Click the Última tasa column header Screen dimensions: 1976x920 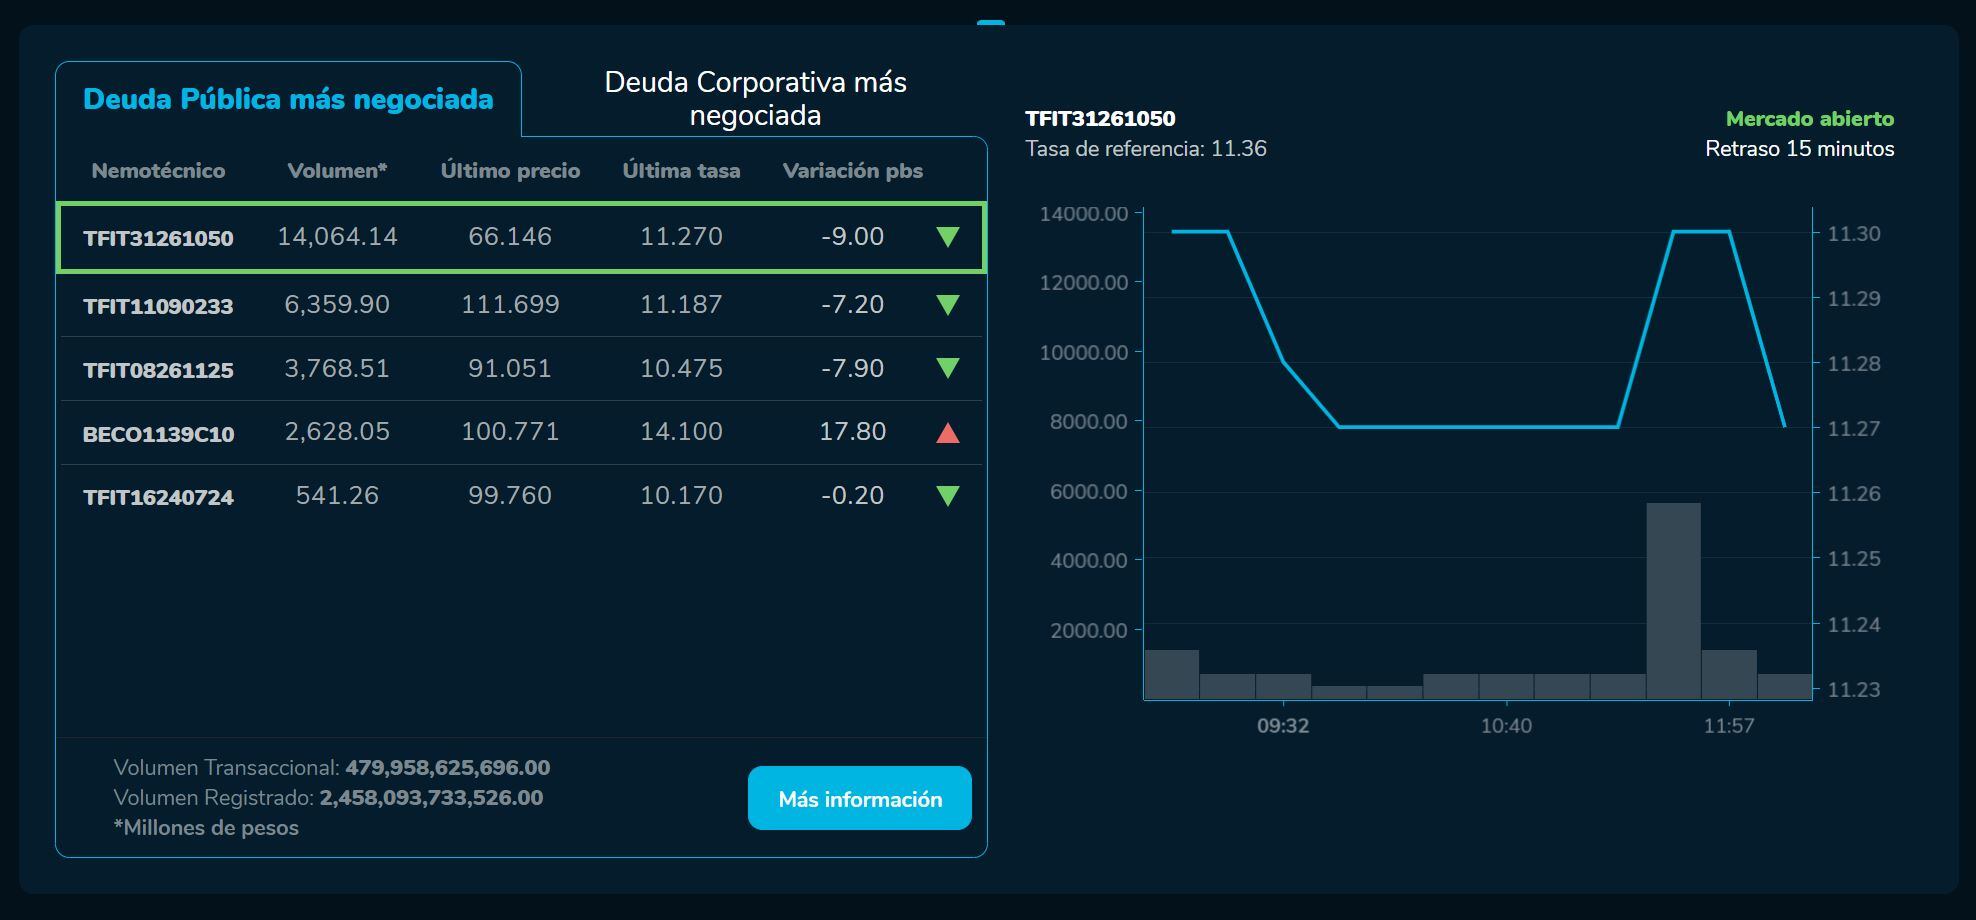(x=681, y=171)
